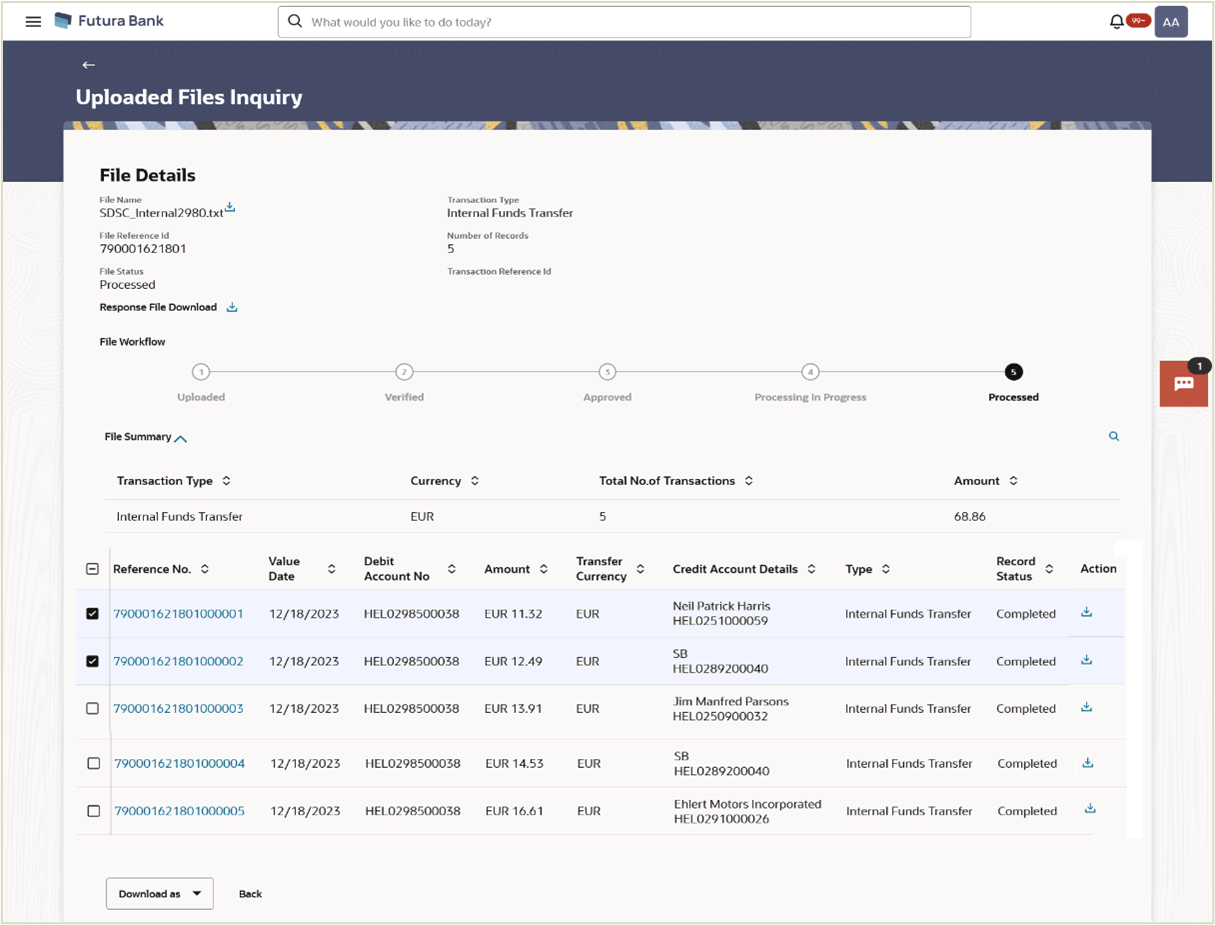Viewport: 1215px width, 925px height.
Task: Collapse the File Summary section
Action: [x=180, y=438]
